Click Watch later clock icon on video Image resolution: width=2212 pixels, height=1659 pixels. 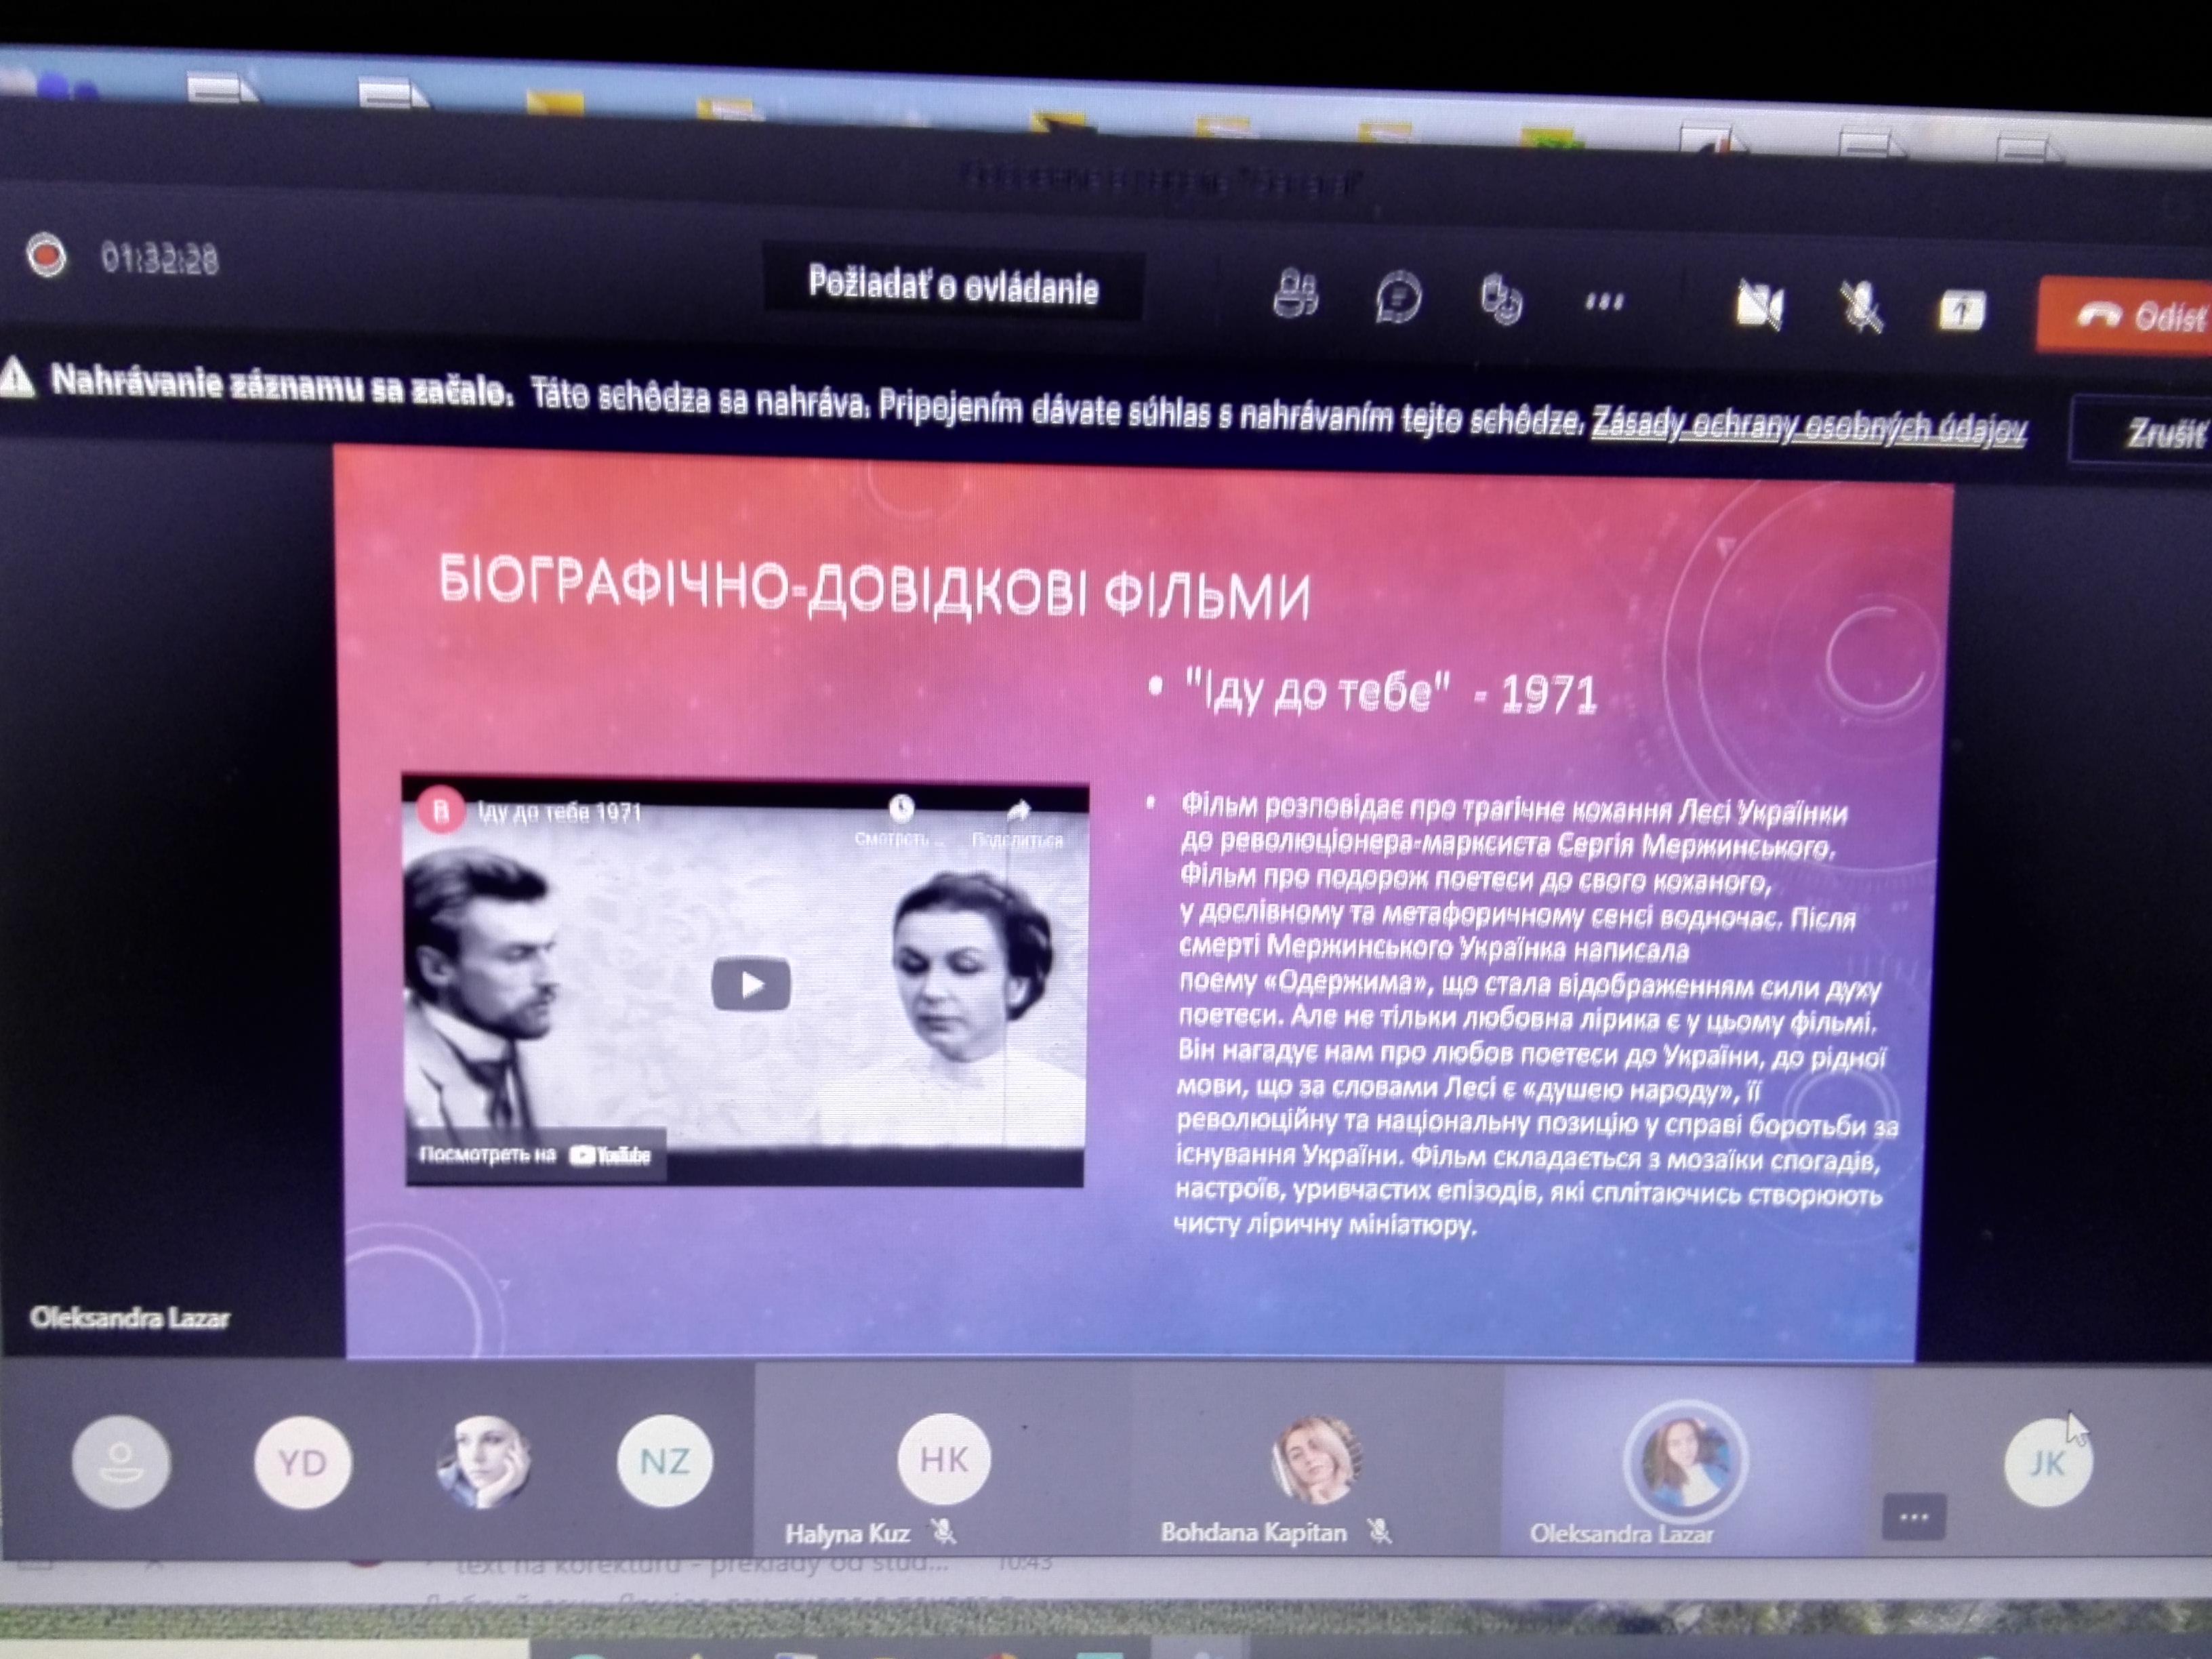(x=900, y=808)
